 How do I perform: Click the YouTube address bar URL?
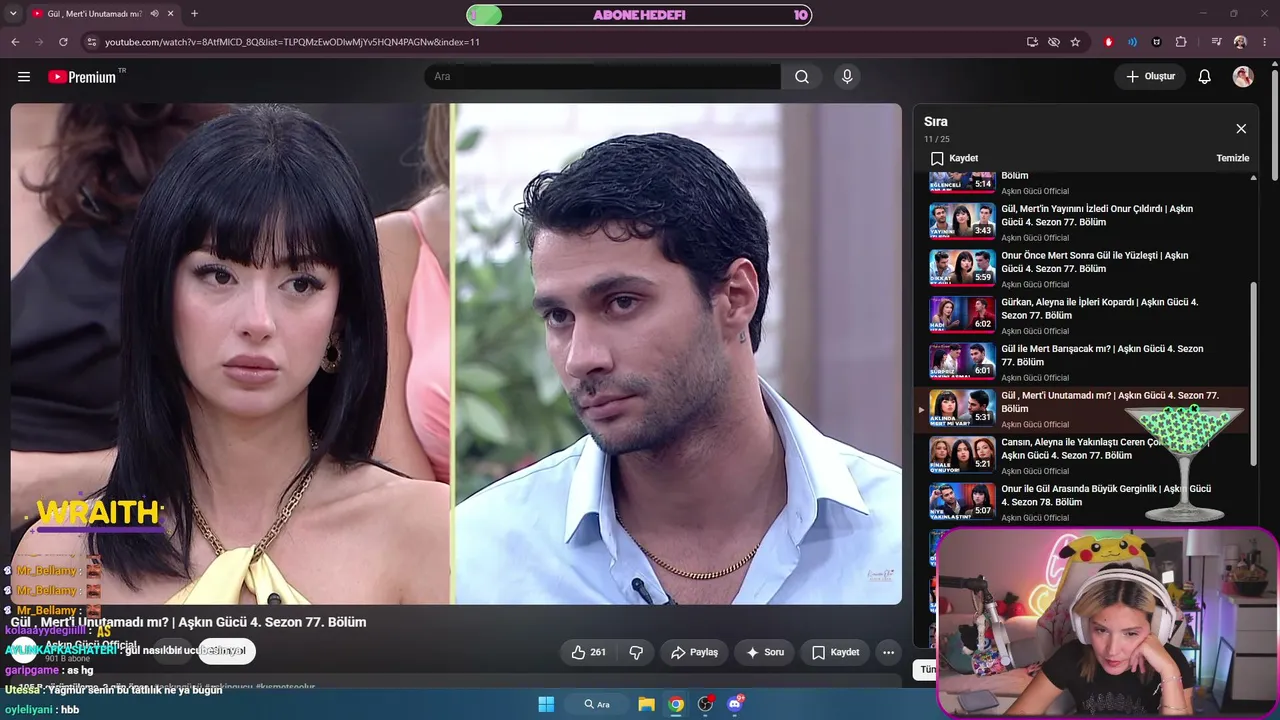(x=292, y=42)
